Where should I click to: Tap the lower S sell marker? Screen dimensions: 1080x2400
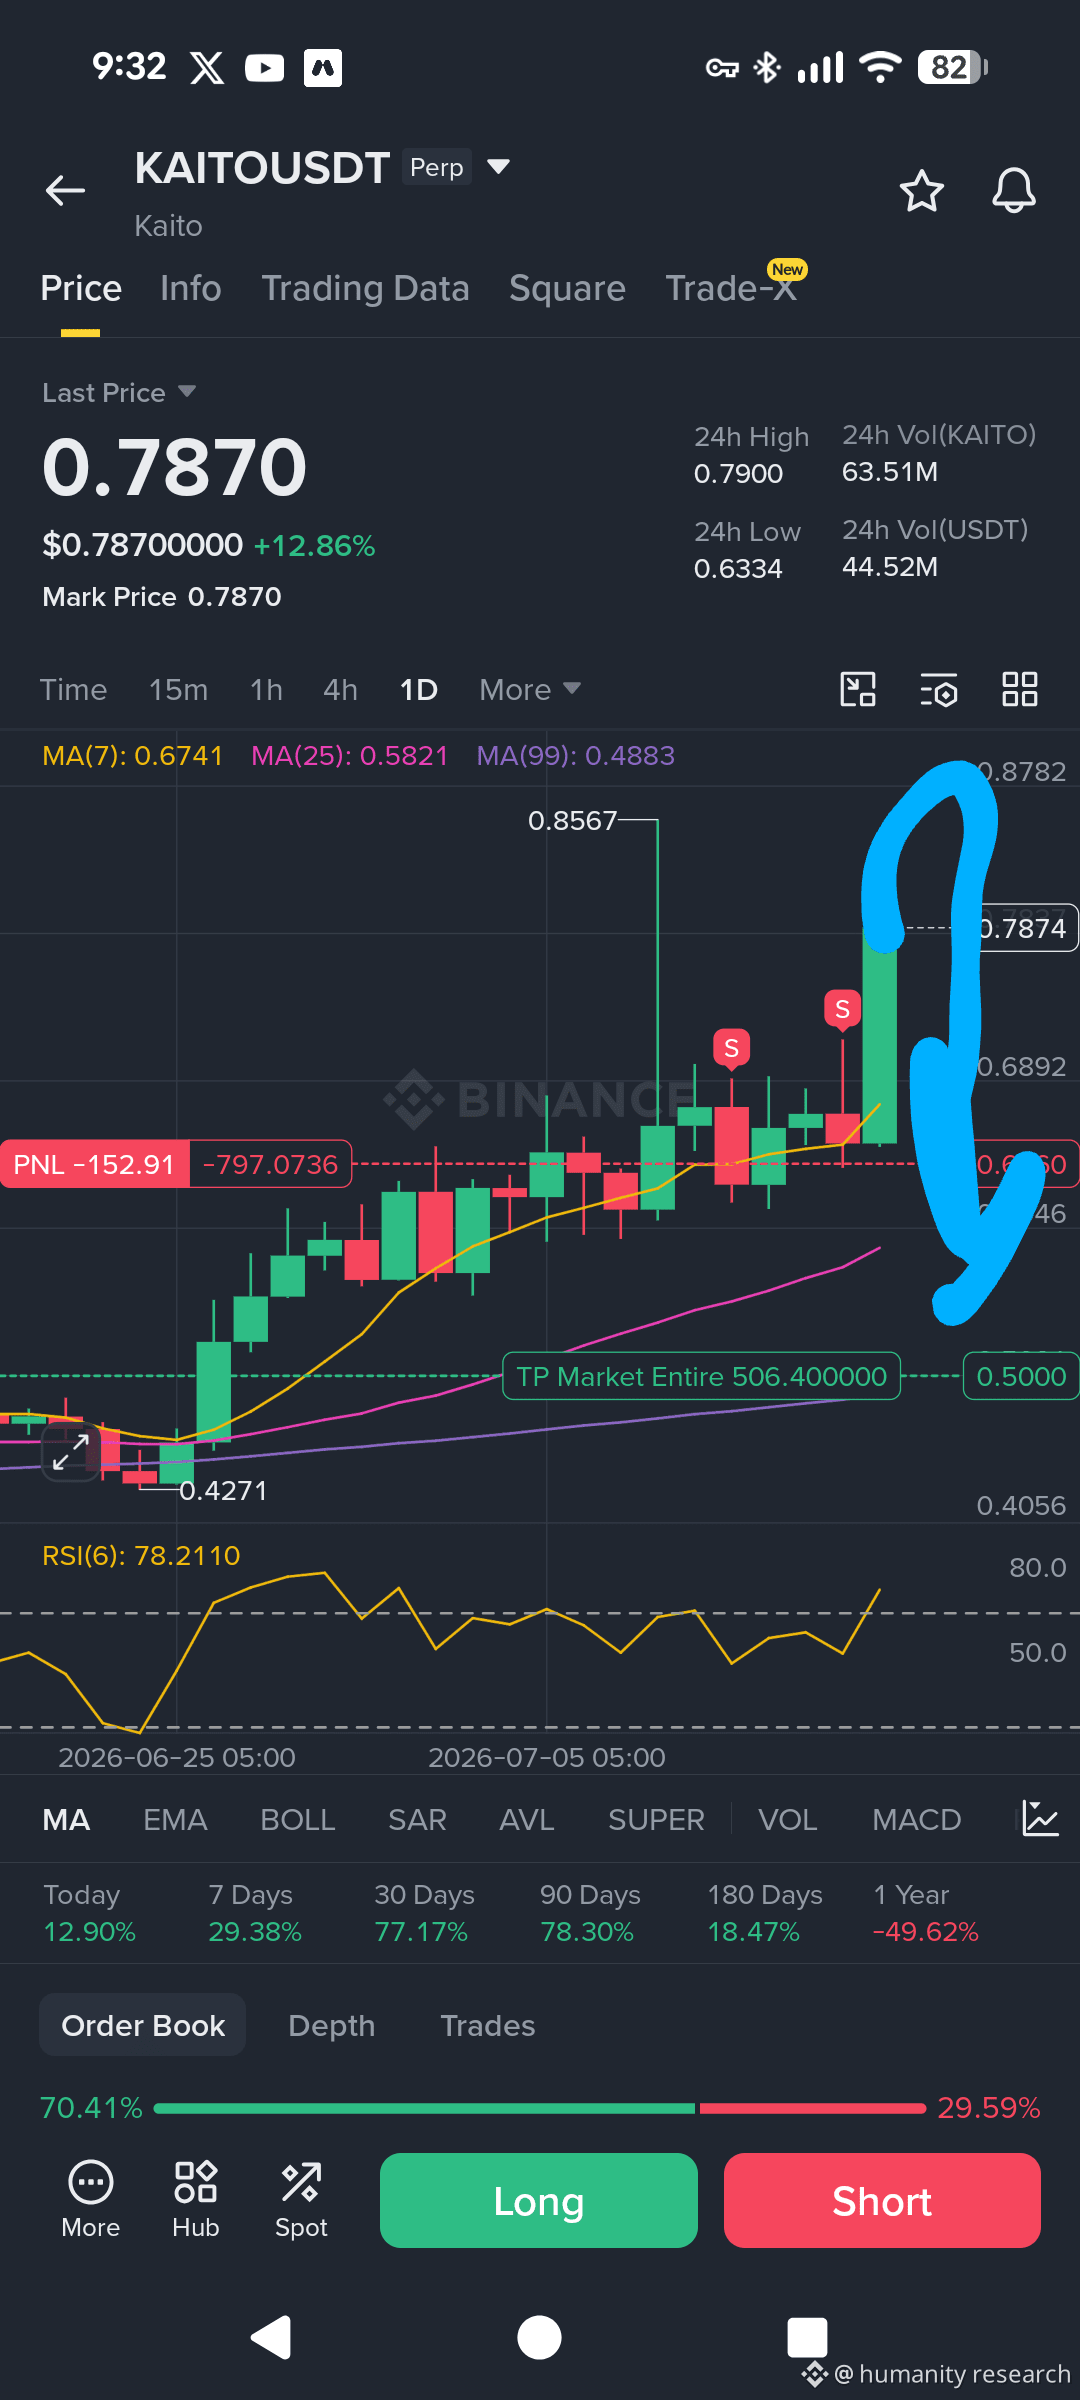coord(731,1049)
